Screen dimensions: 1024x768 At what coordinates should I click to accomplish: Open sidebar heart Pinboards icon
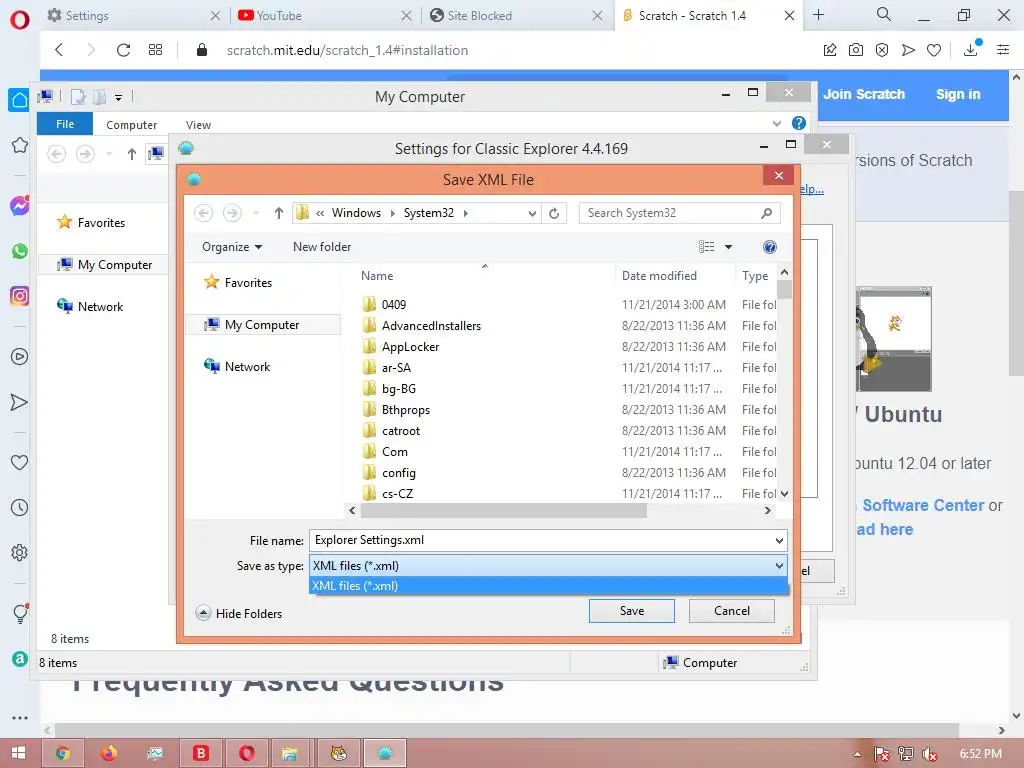(20, 462)
